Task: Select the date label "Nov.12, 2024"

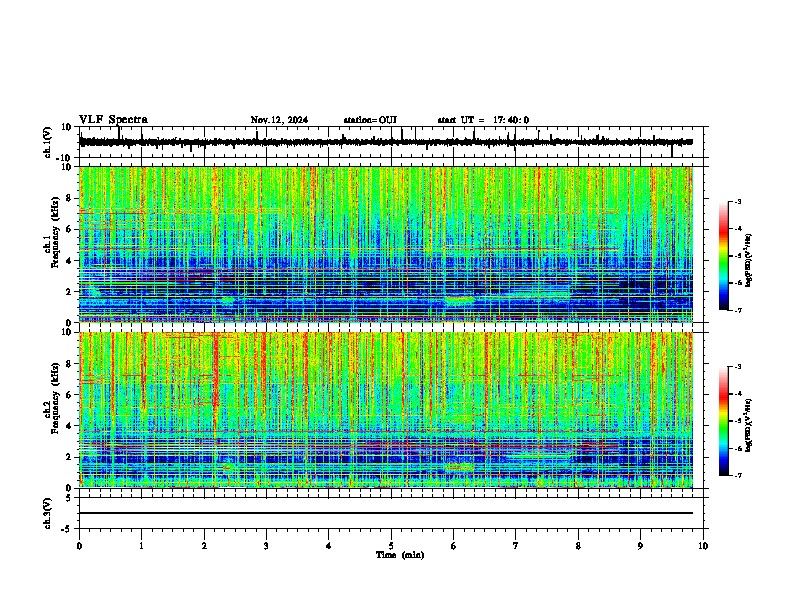Action: coord(279,120)
